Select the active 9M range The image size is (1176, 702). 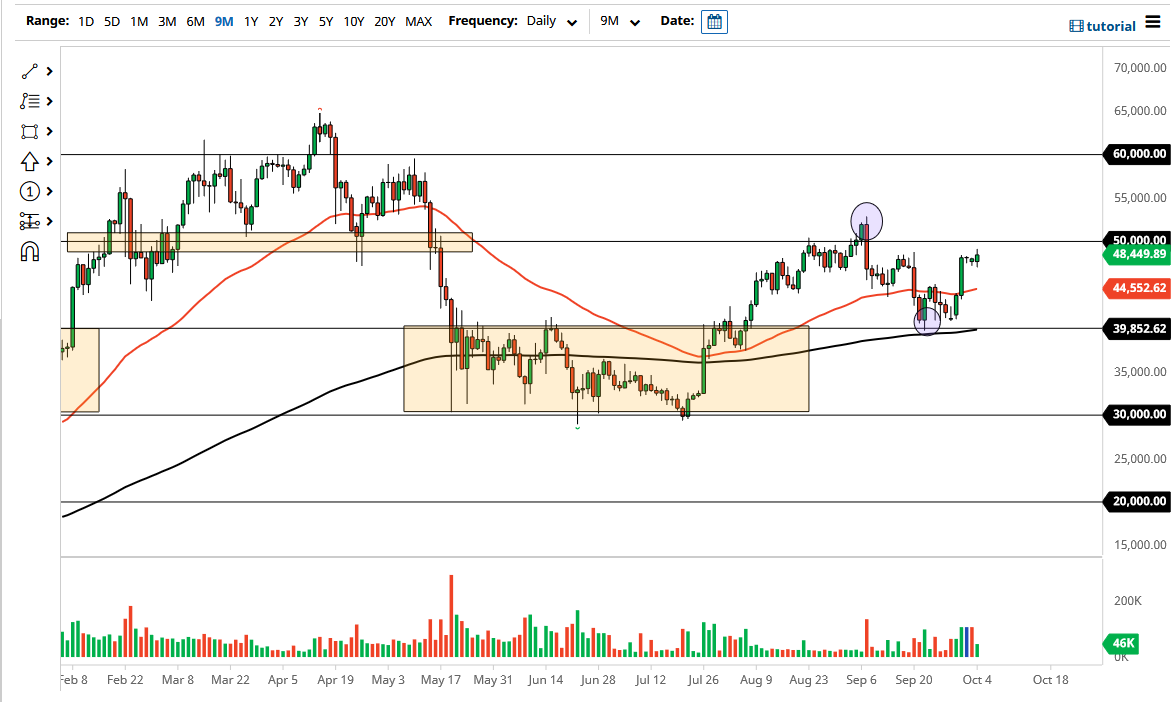coord(224,22)
